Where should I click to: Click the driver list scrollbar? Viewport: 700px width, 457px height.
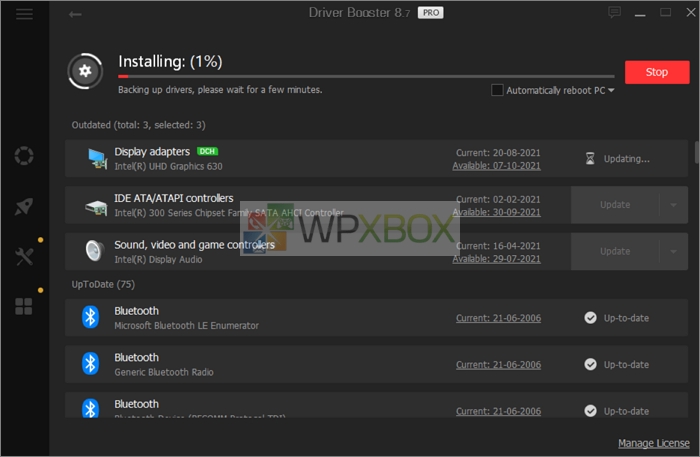pyautogui.click(x=697, y=152)
